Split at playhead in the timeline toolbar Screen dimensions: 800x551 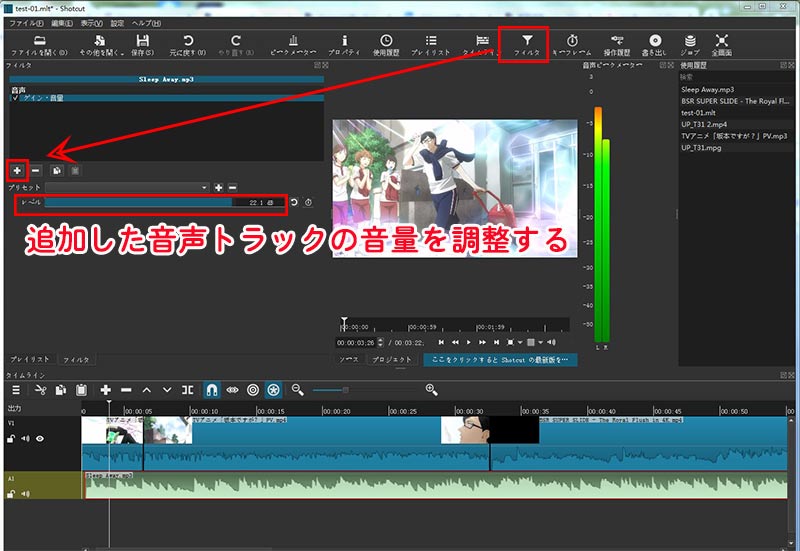(x=187, y=390)
